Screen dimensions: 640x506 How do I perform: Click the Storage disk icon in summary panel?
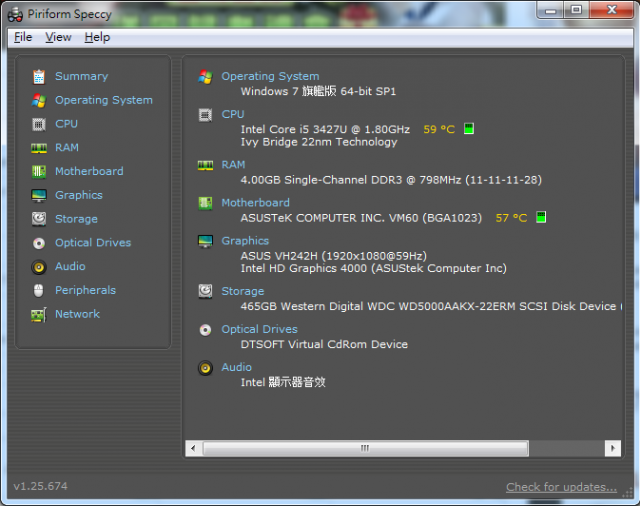[x=205, y=291]
